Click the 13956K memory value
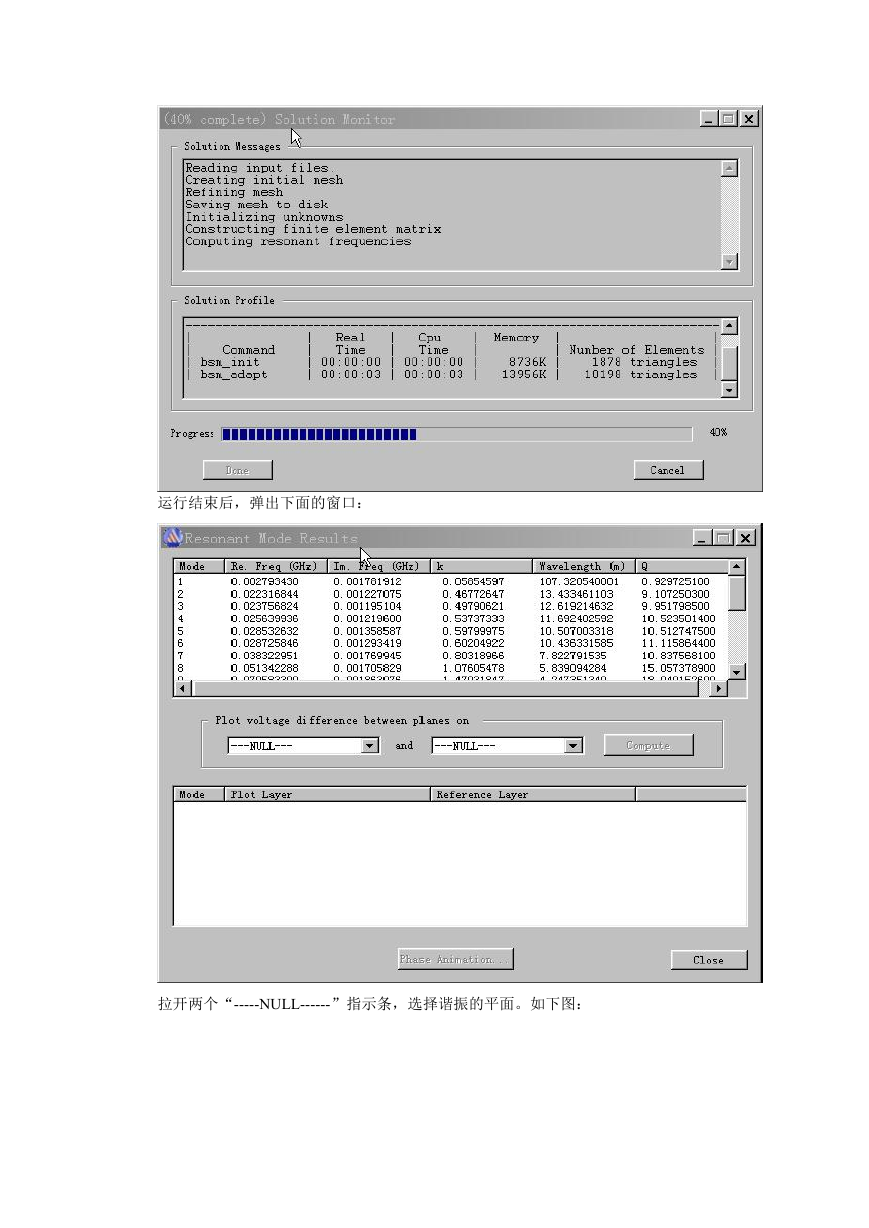The width and height of the screenshot is (869, 1228). (523, 374)
